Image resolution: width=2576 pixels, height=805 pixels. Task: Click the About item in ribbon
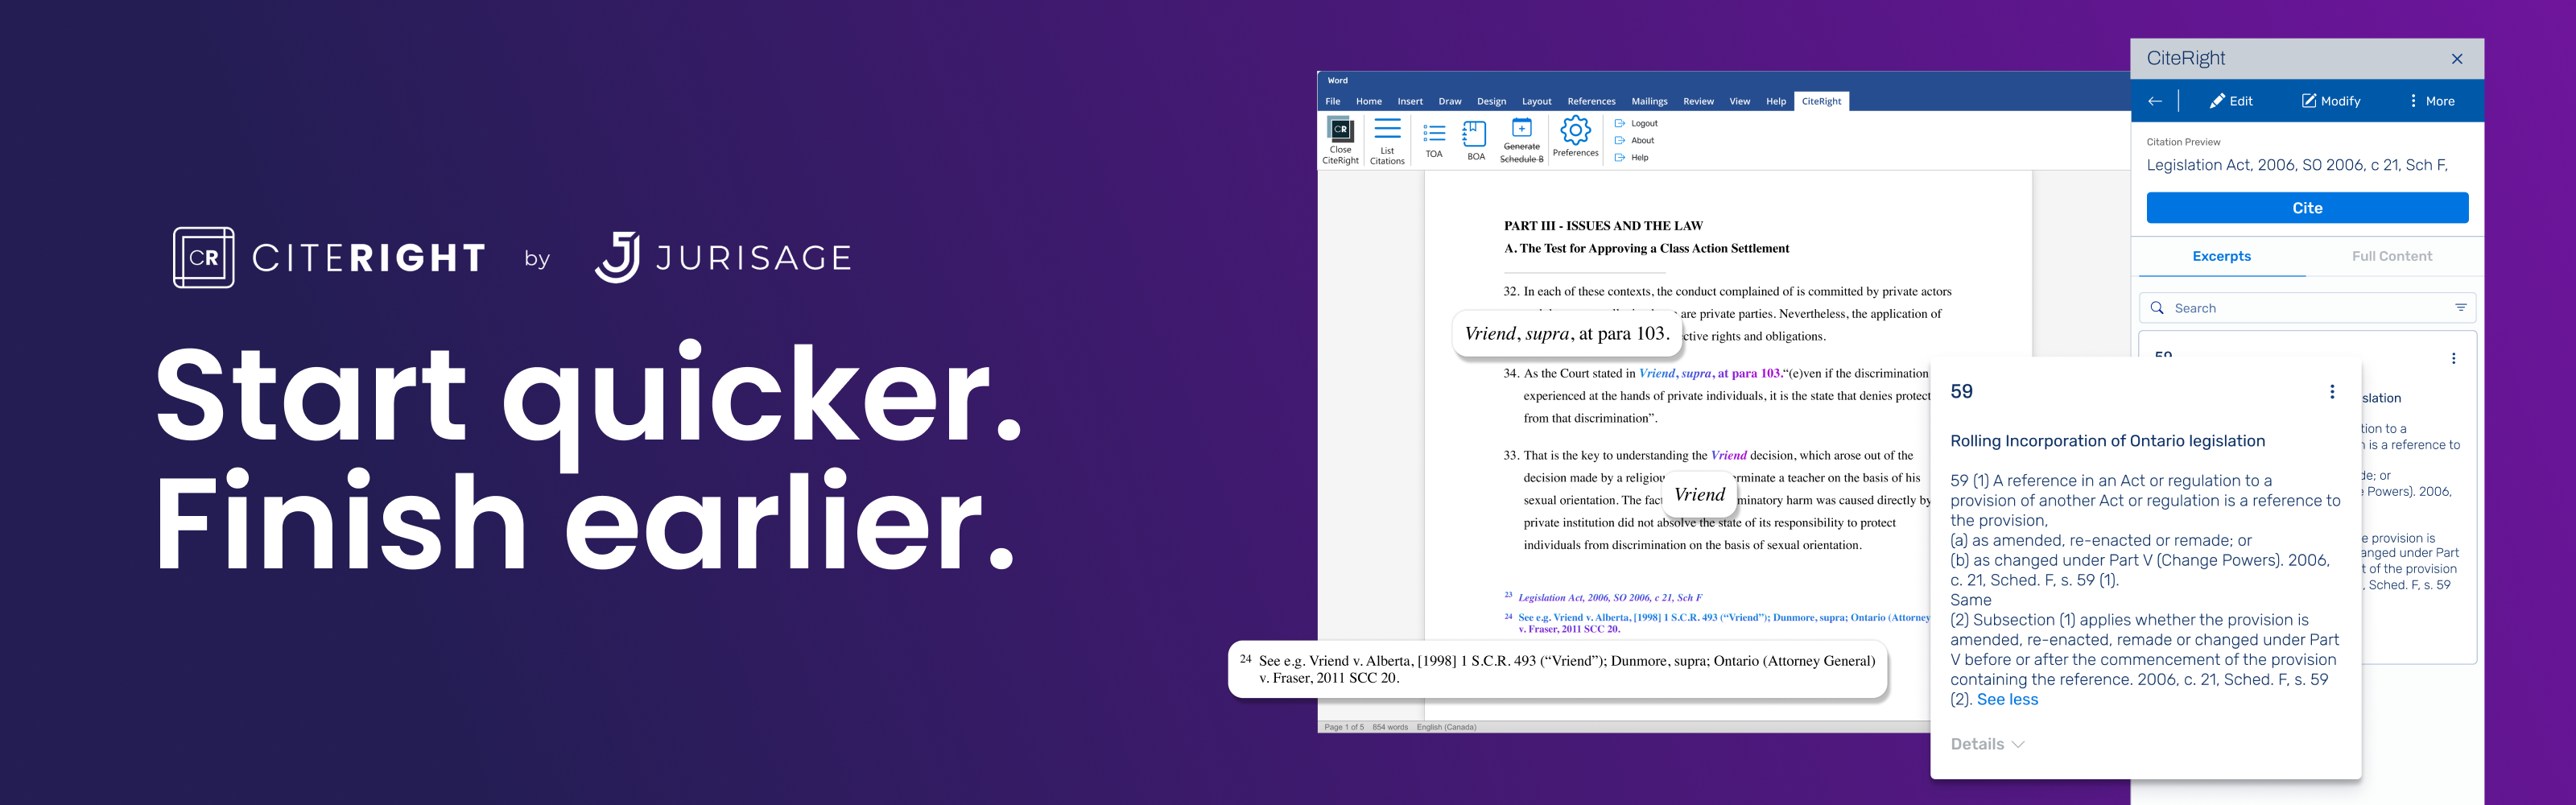pos(1634,141)
